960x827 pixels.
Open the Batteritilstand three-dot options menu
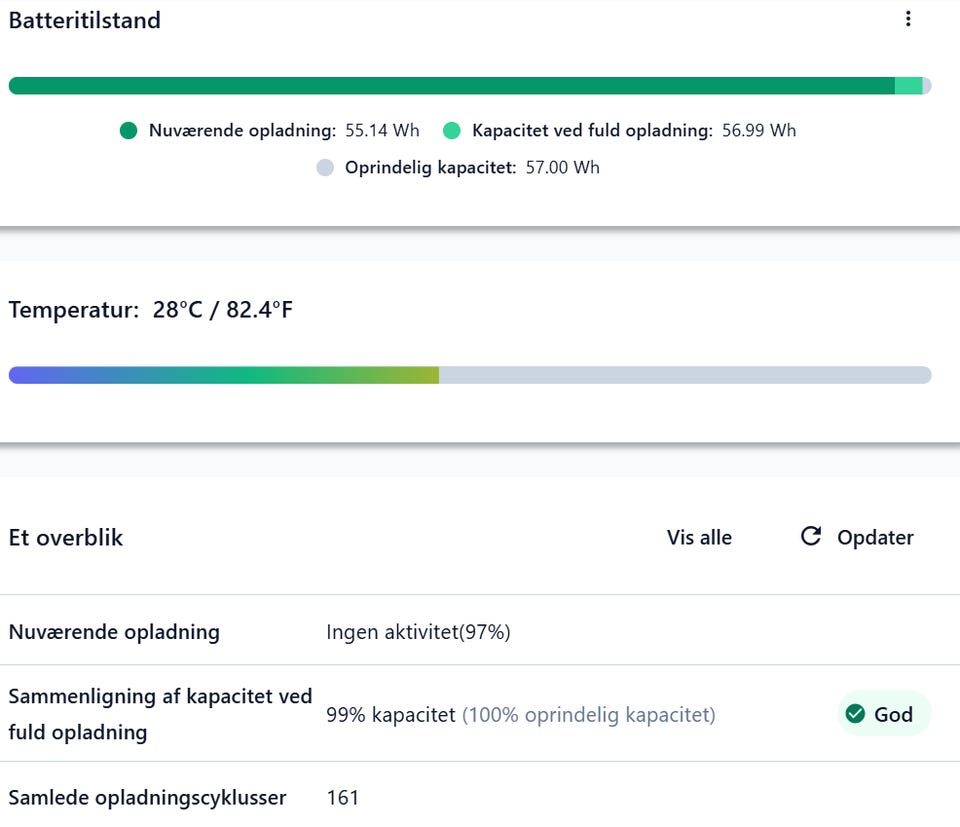908,19
